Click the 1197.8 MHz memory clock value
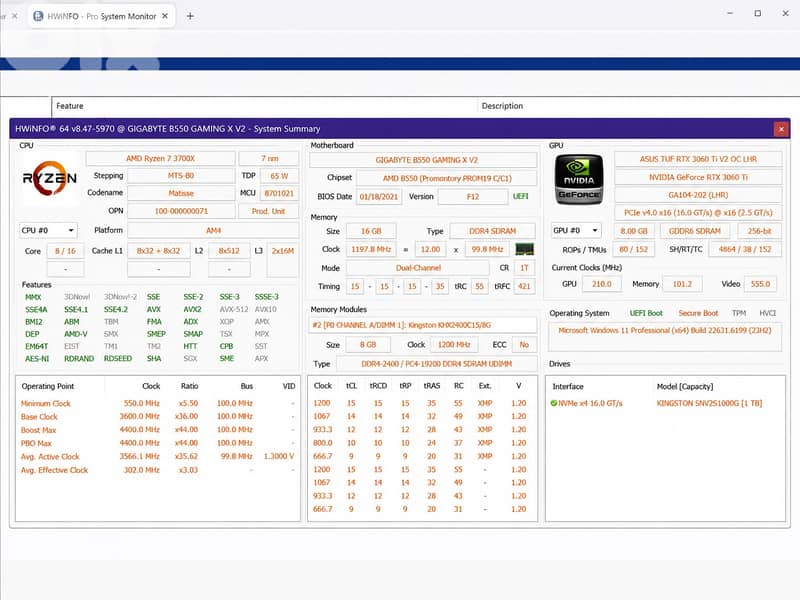 [371, 249]
